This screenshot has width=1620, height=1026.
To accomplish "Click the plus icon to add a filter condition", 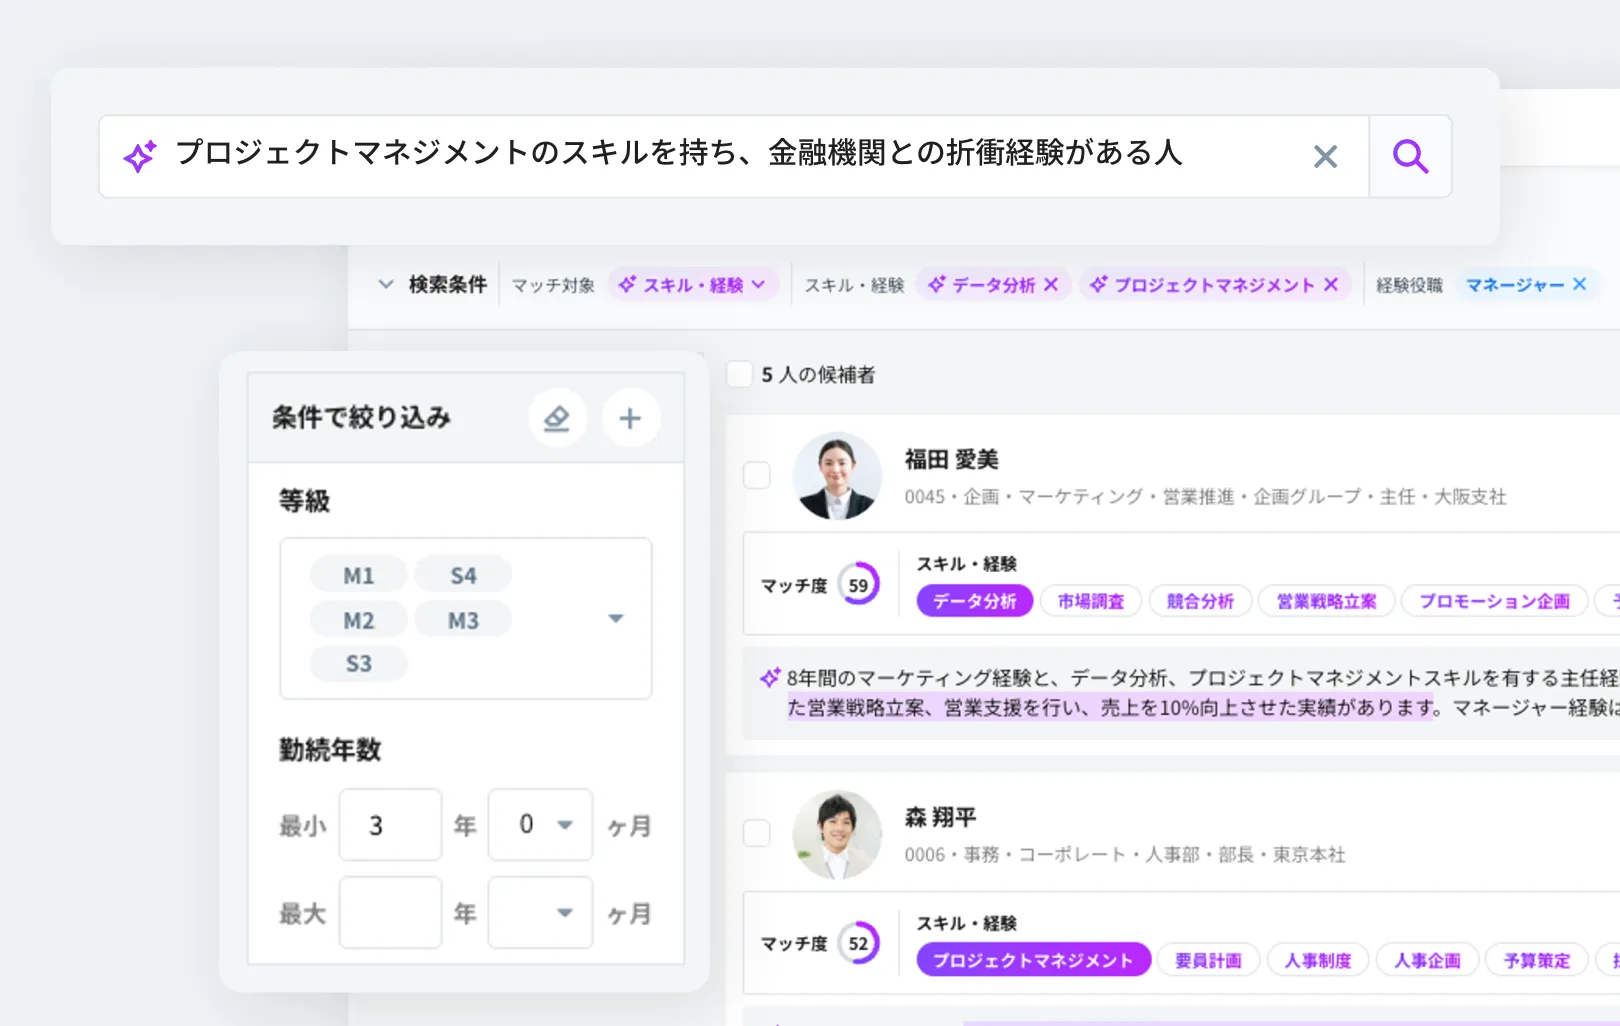I will pos(630,418).
